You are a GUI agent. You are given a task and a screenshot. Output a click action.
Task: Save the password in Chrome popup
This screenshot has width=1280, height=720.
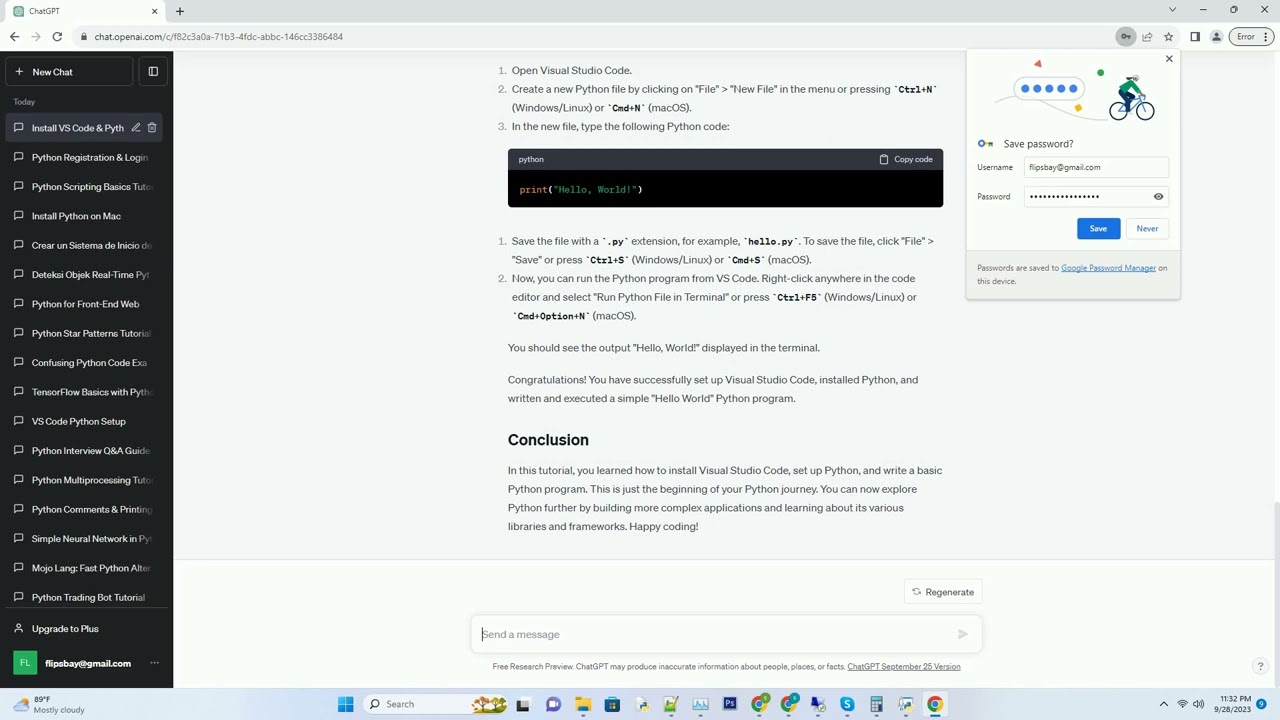tap(1098, 229)
